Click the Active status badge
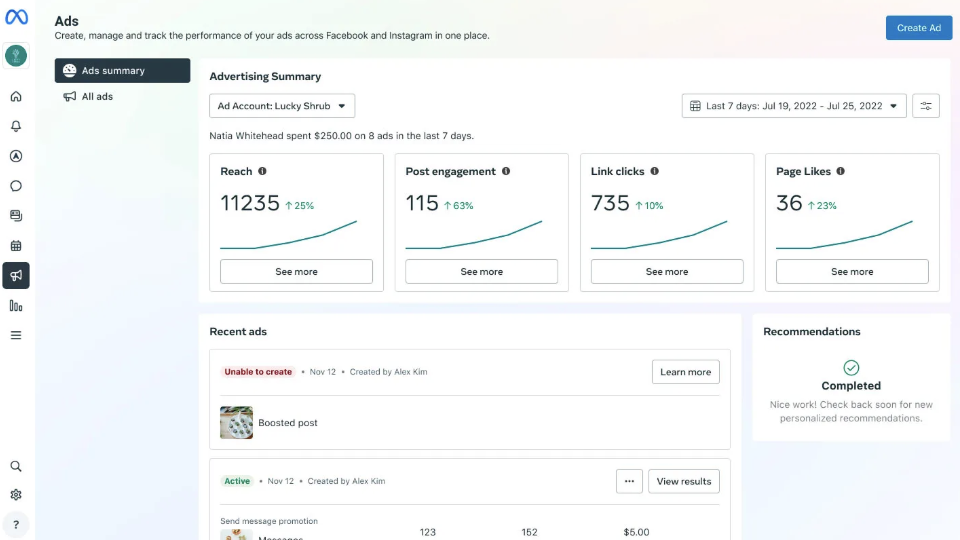The height and width of the screenshot is (540, 960). coord(237,481)
